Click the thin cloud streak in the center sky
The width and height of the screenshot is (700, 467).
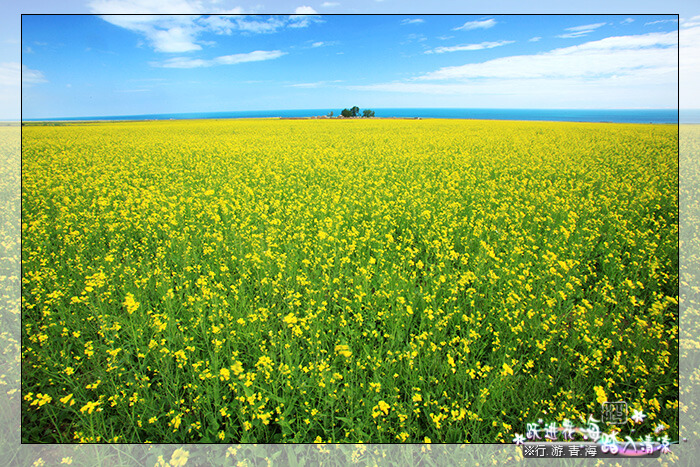point(470,46)
